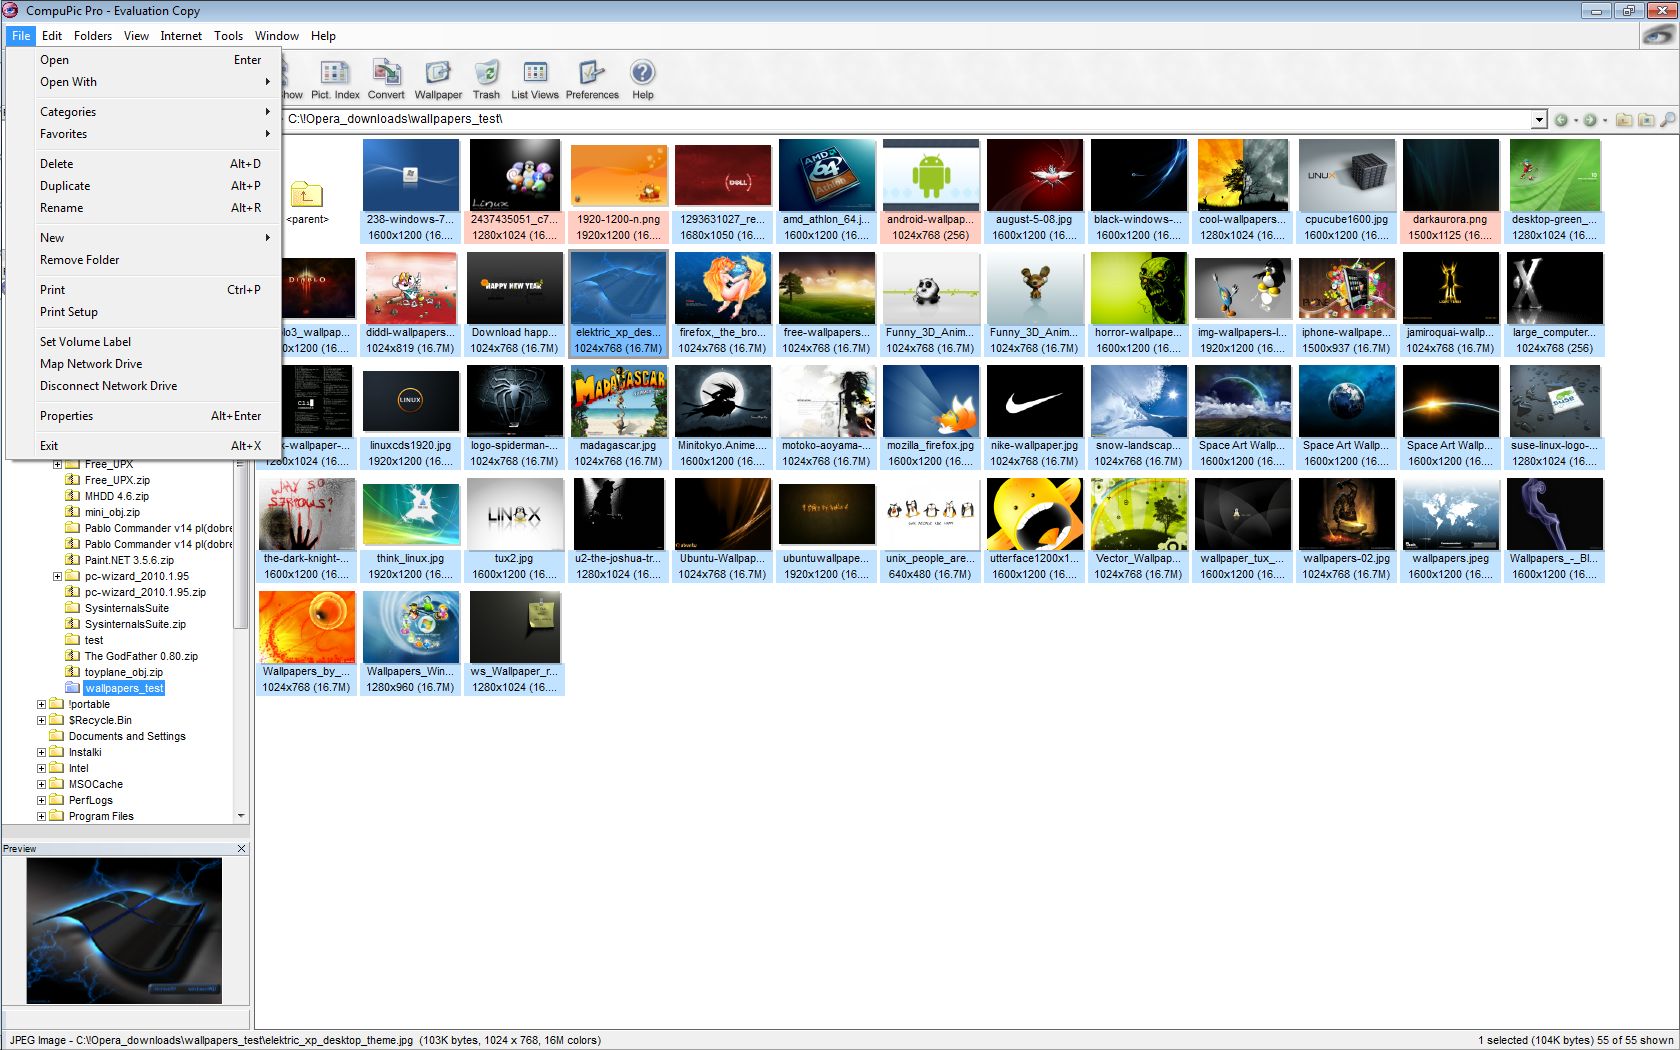The image size is (1680, 1050).
Task: Select the mozilla_firefox.jpg thumbnail
Action: [x=931, y=417]
